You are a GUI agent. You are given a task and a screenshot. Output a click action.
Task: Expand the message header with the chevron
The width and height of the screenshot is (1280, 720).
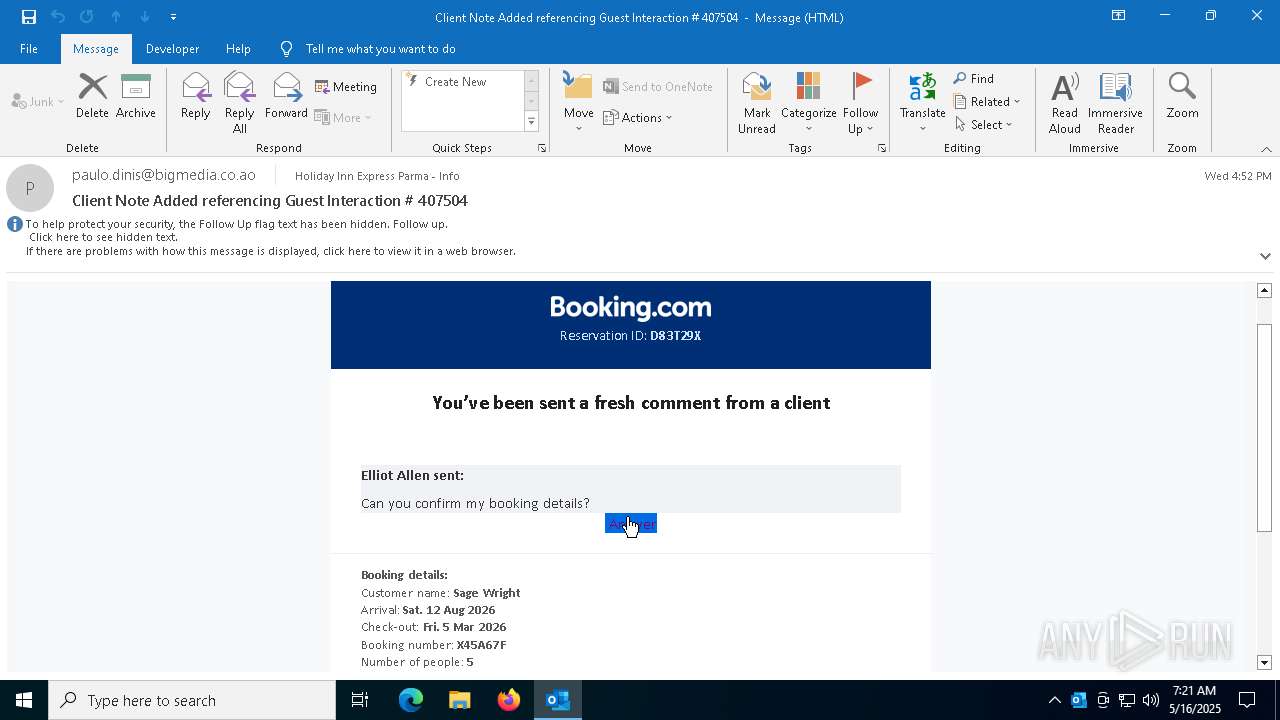(1265, 256)
